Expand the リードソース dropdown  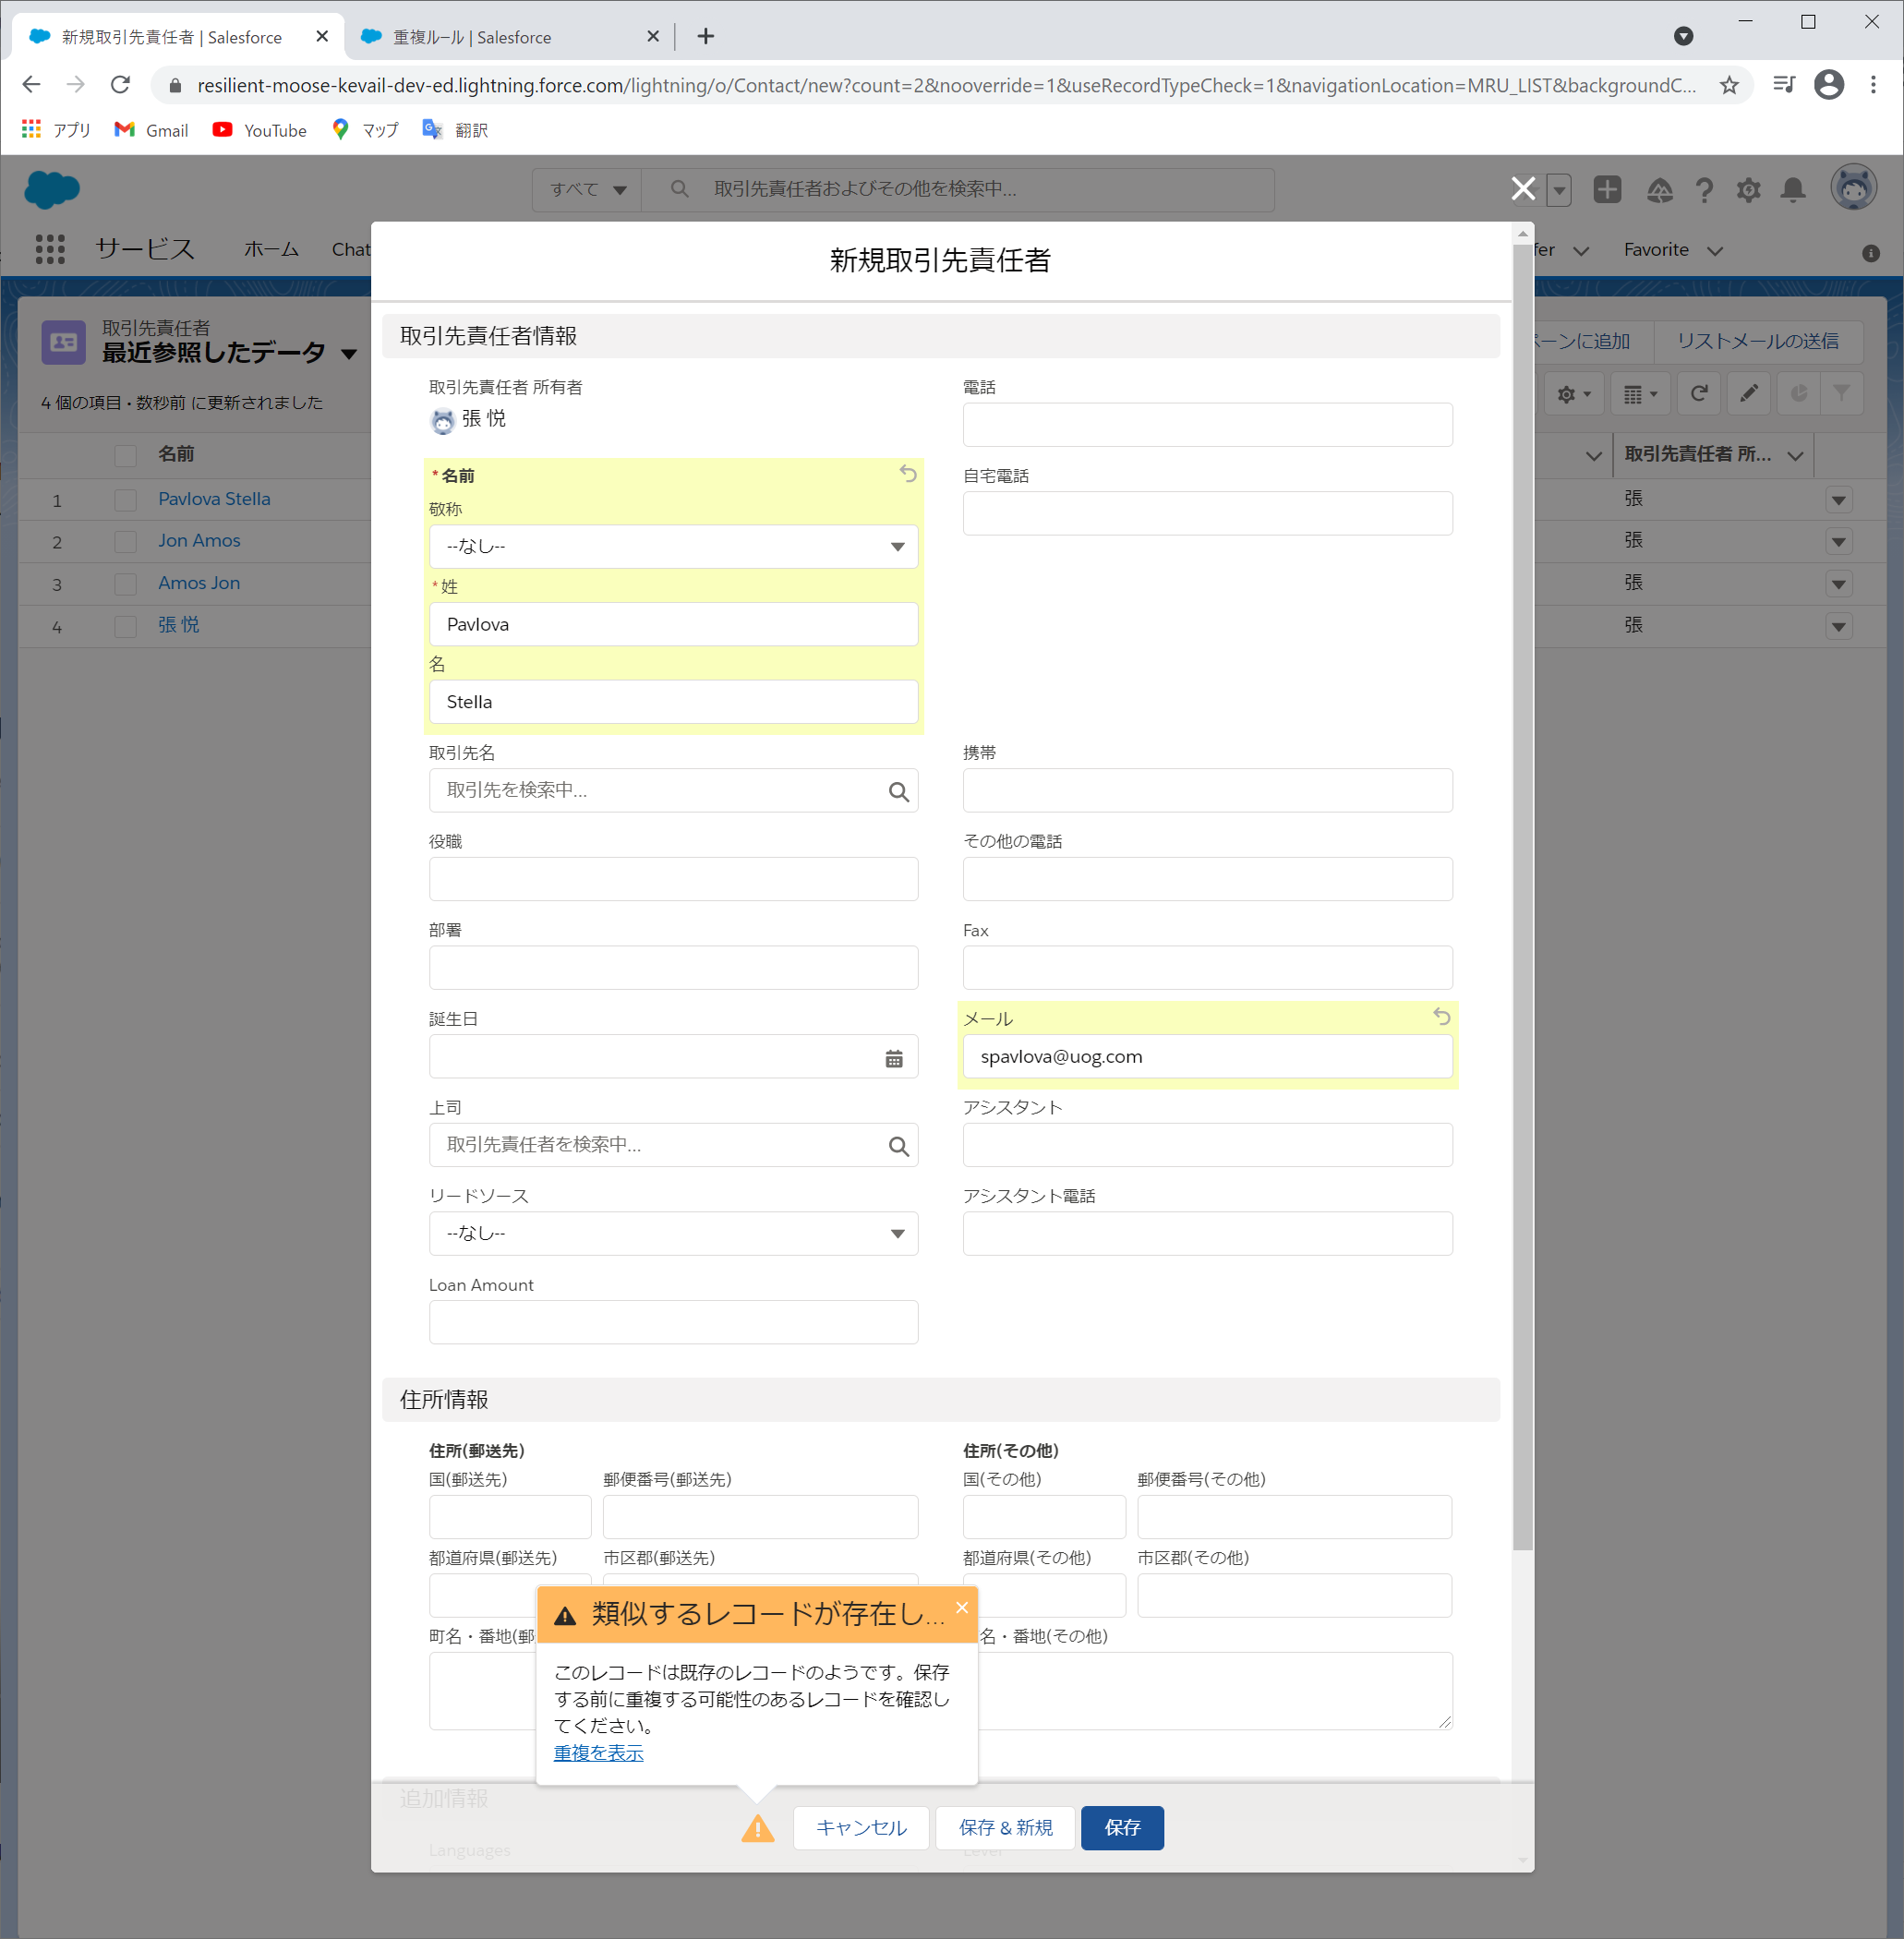673,1233
